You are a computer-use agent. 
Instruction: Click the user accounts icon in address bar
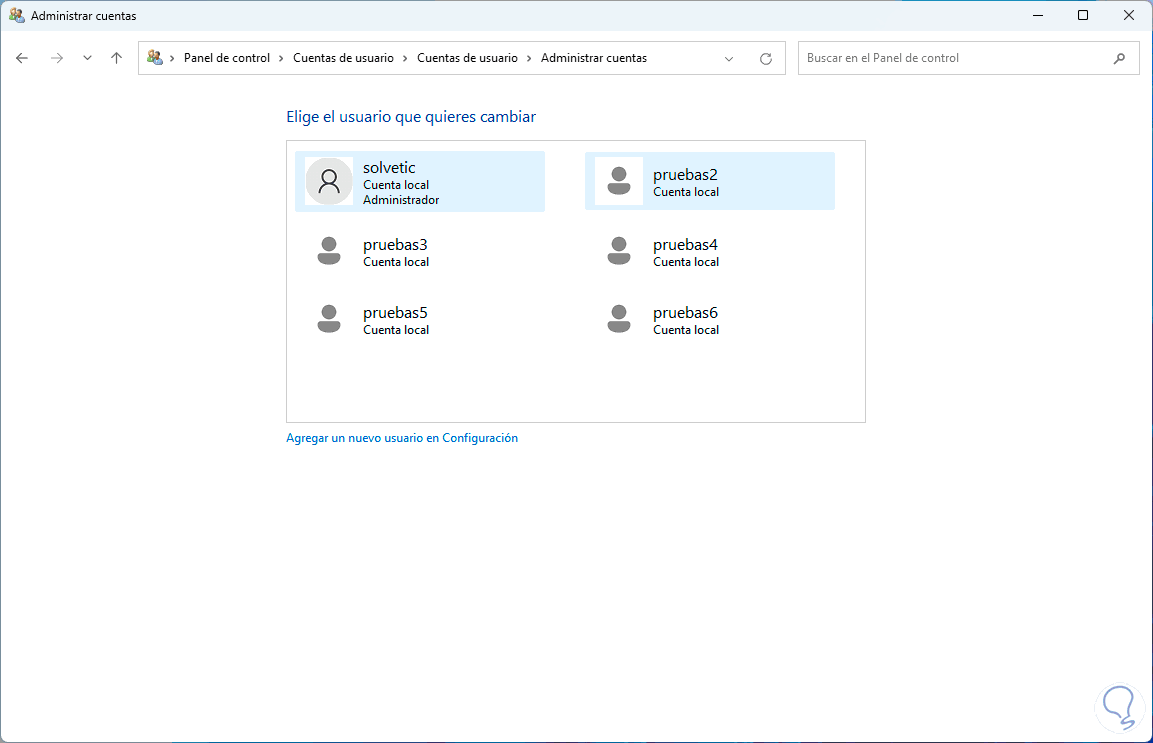pyautogui.click(x=155, y=58)
